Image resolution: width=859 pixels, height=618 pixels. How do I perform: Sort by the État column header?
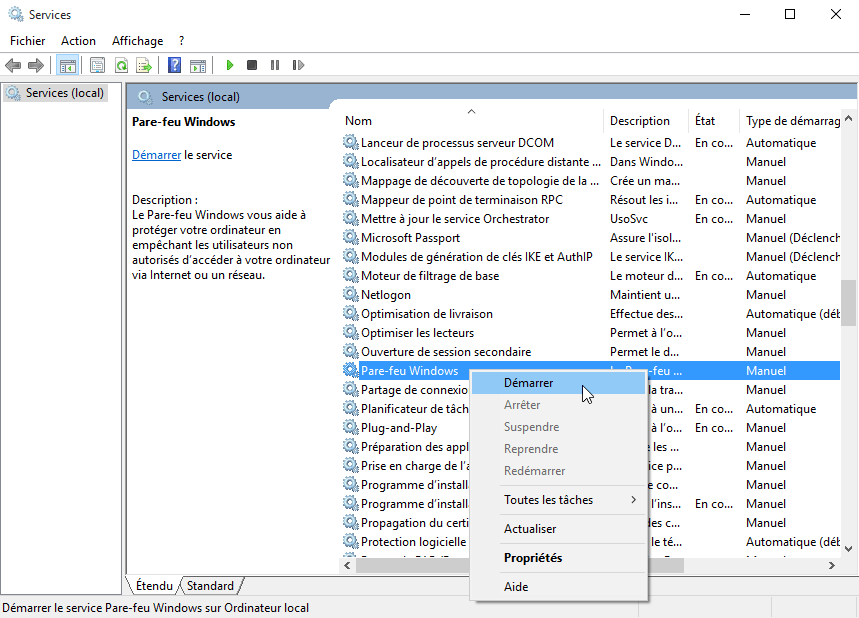pos(713,121)
